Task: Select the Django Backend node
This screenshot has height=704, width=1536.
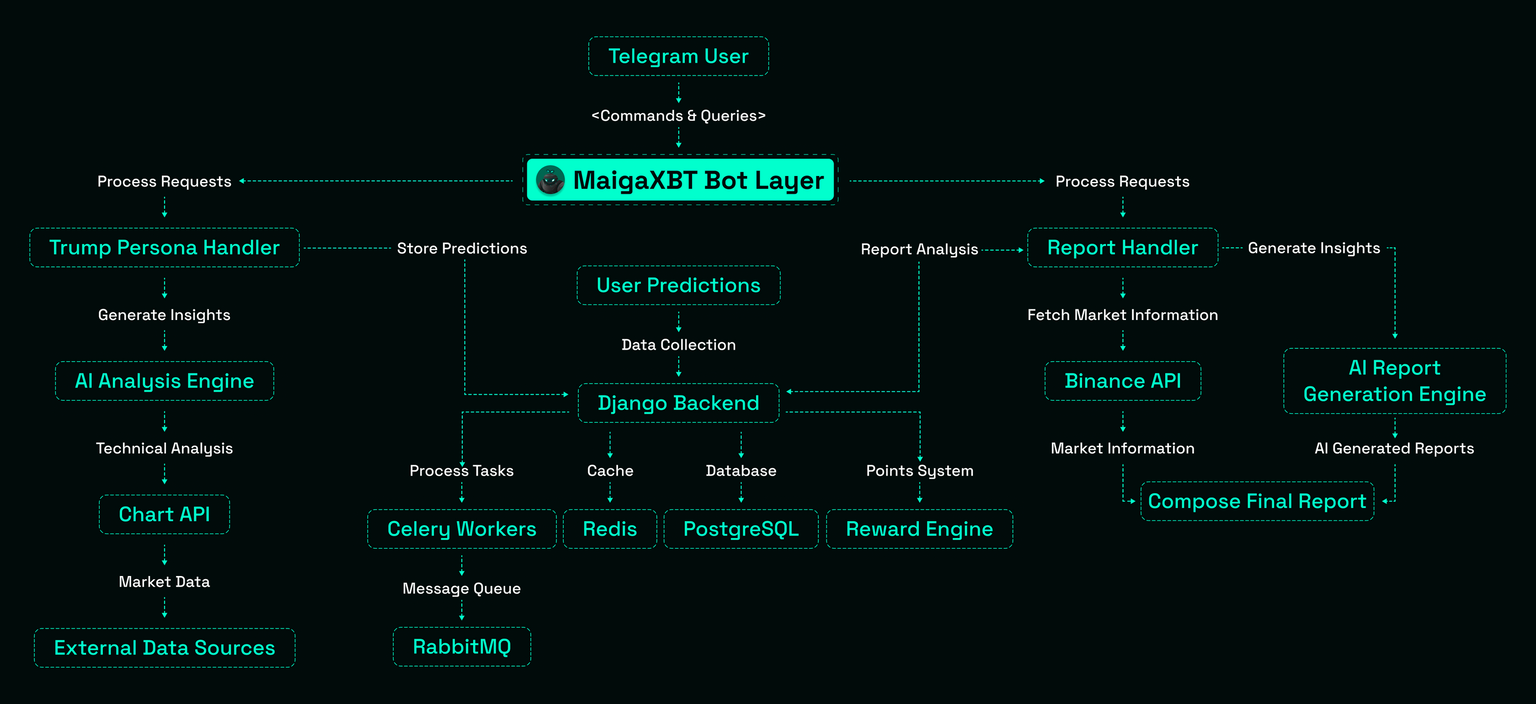Action: (678, 403)
